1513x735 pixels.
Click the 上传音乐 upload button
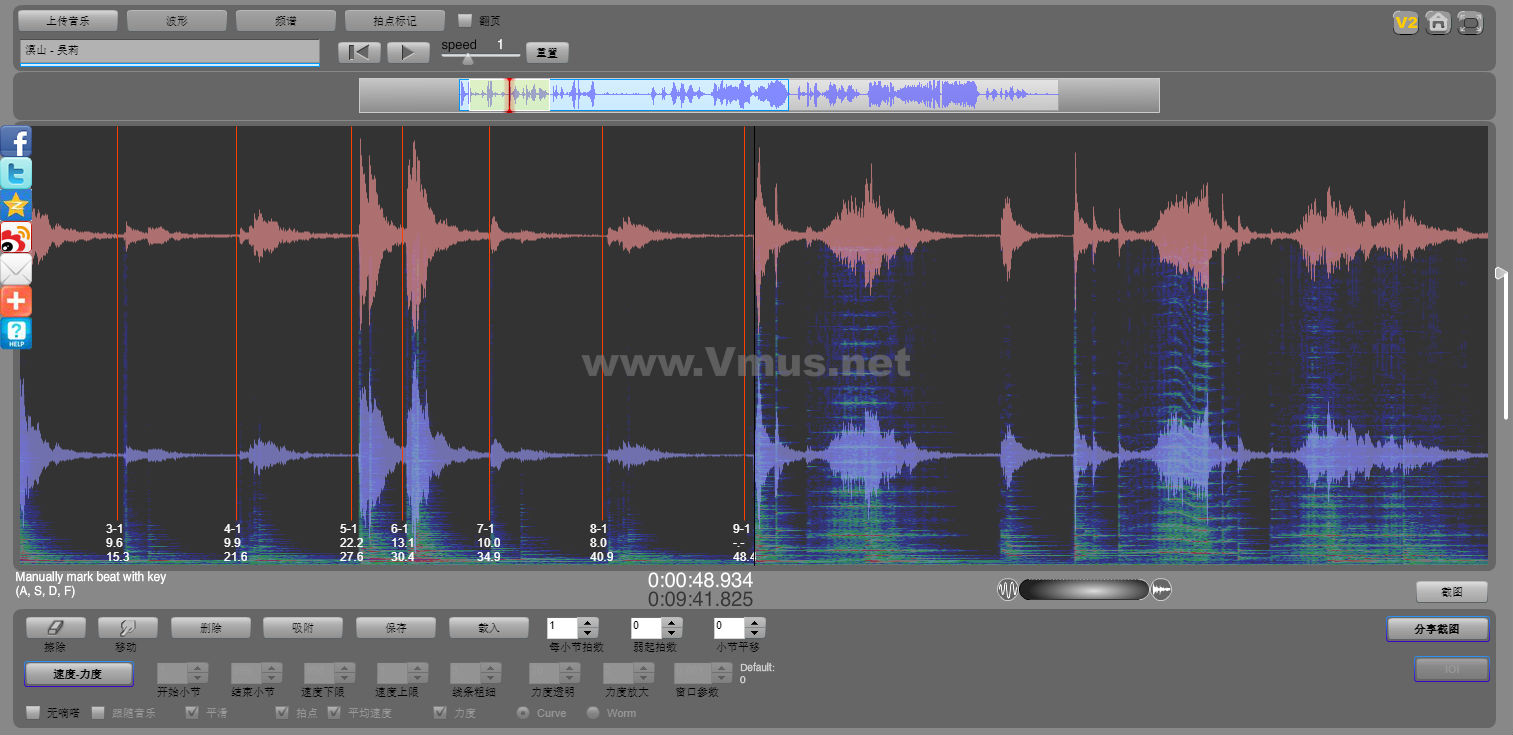tap(68, 20)
